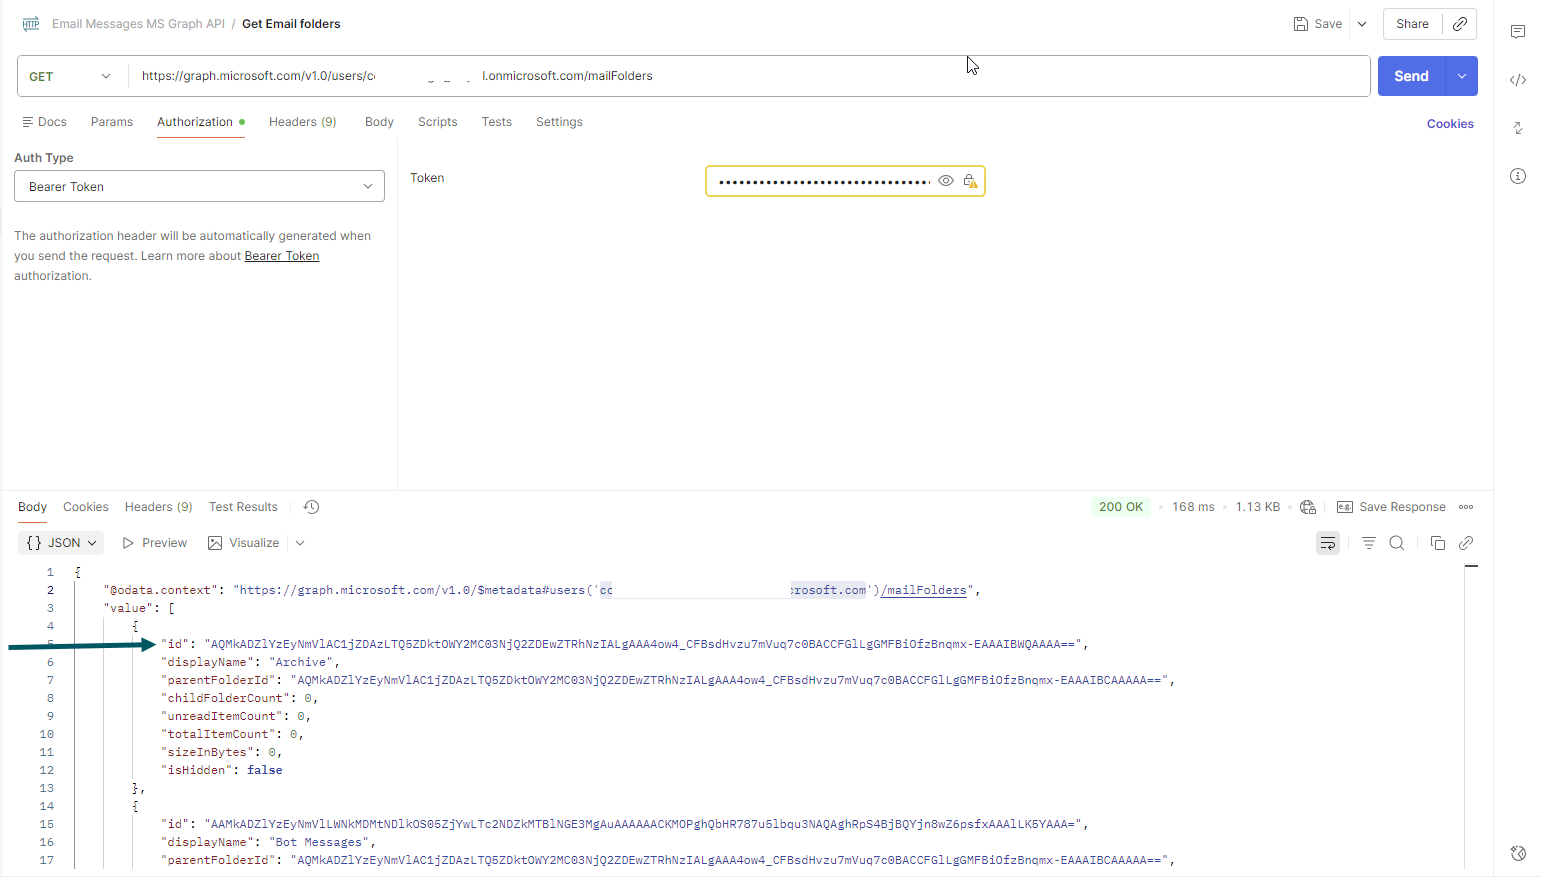Copy the response body with copy icon
Screen dimensions: 1541x877
pyautogui.click(x=1437, y=543)
